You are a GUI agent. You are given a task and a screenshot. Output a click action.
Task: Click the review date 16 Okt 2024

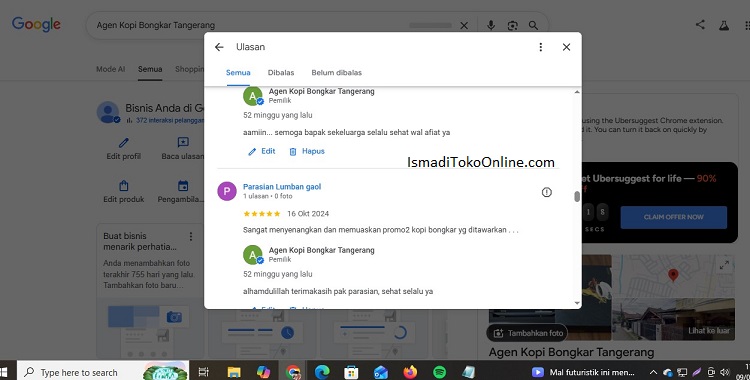(308, 213)
